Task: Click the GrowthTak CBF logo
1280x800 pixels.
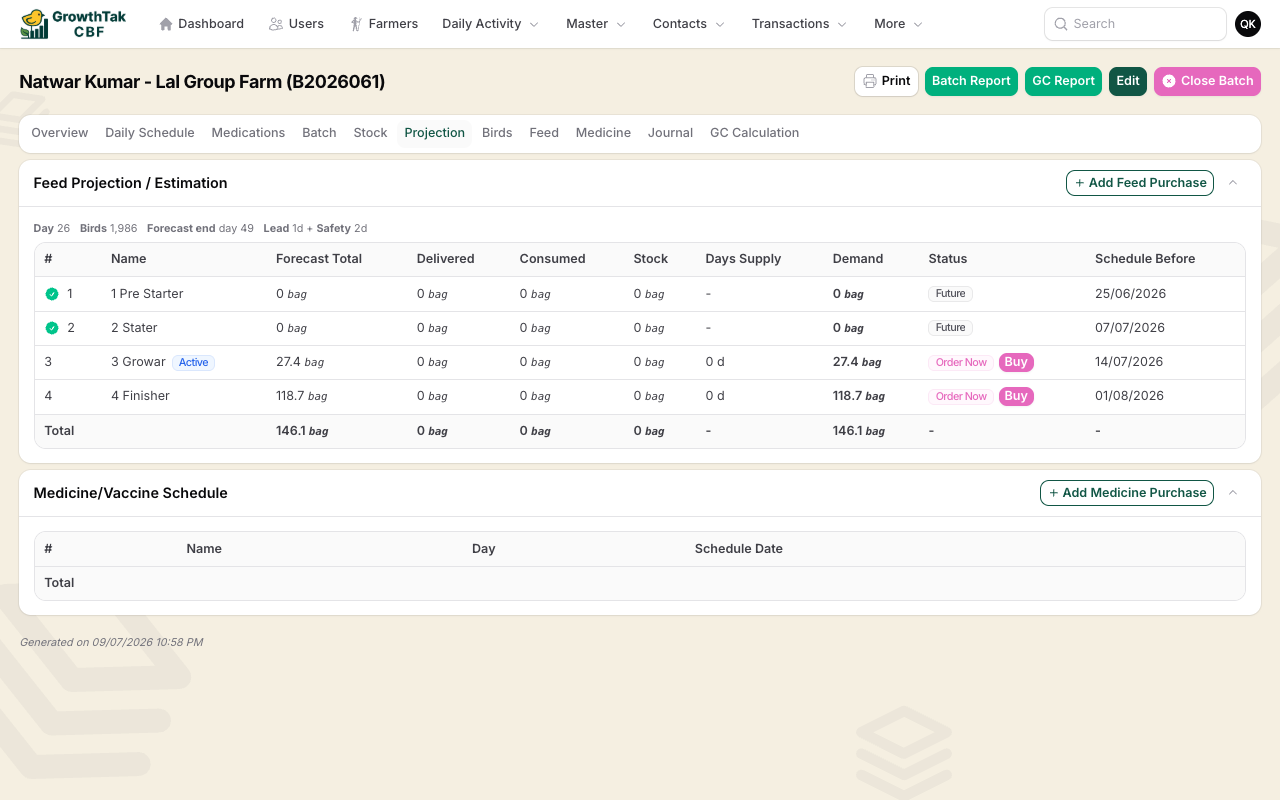Action: tap(73, 24)
